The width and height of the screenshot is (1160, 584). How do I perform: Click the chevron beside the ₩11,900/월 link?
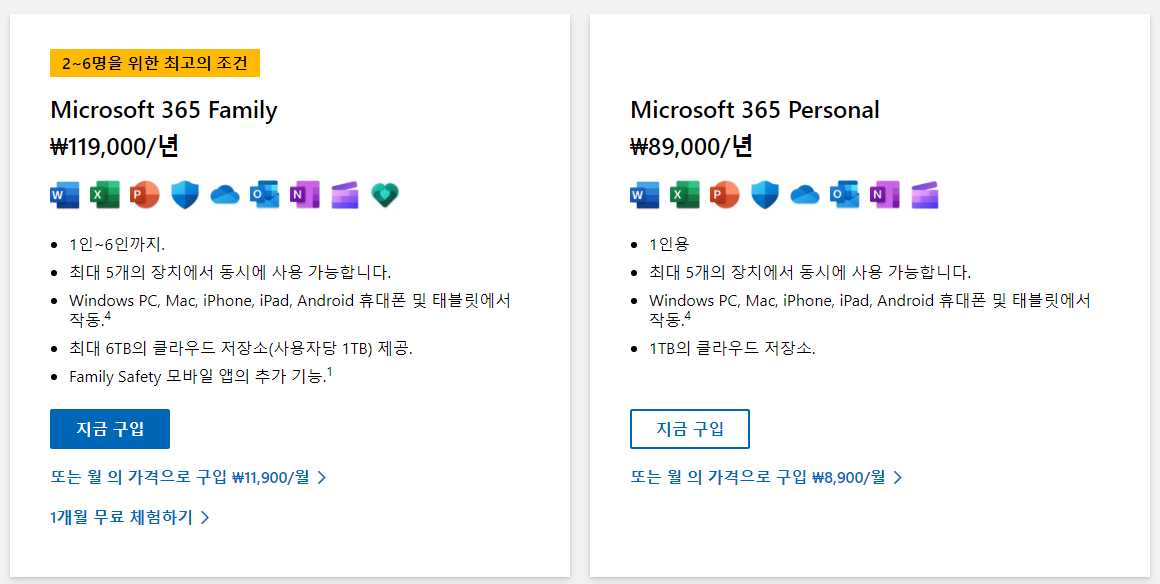tap(321, 478)
